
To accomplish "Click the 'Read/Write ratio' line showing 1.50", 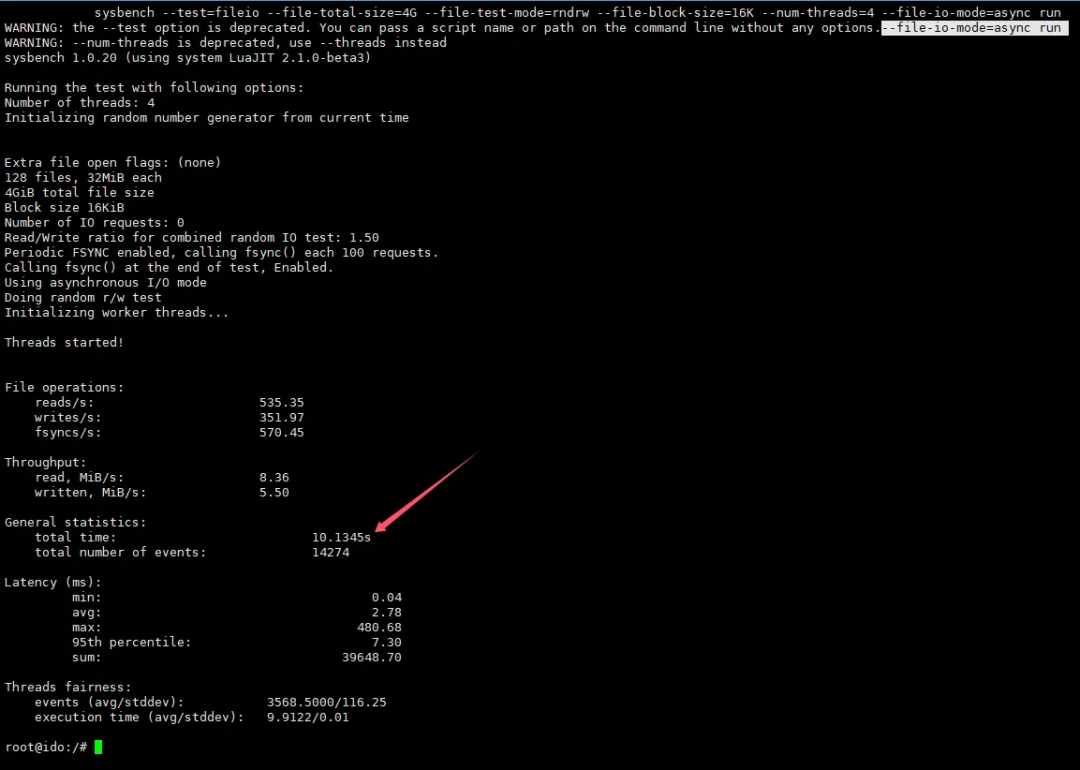I will click(x=191, y=238).
